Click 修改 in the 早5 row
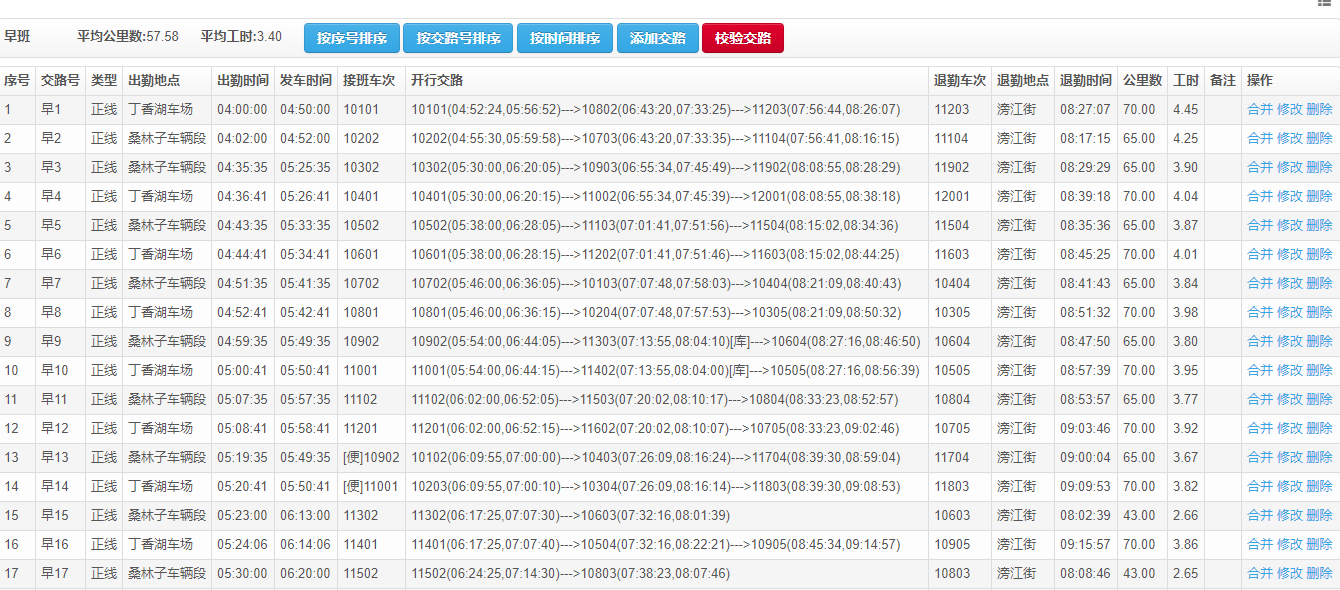1340x590 pixels. coord(1289,226)
